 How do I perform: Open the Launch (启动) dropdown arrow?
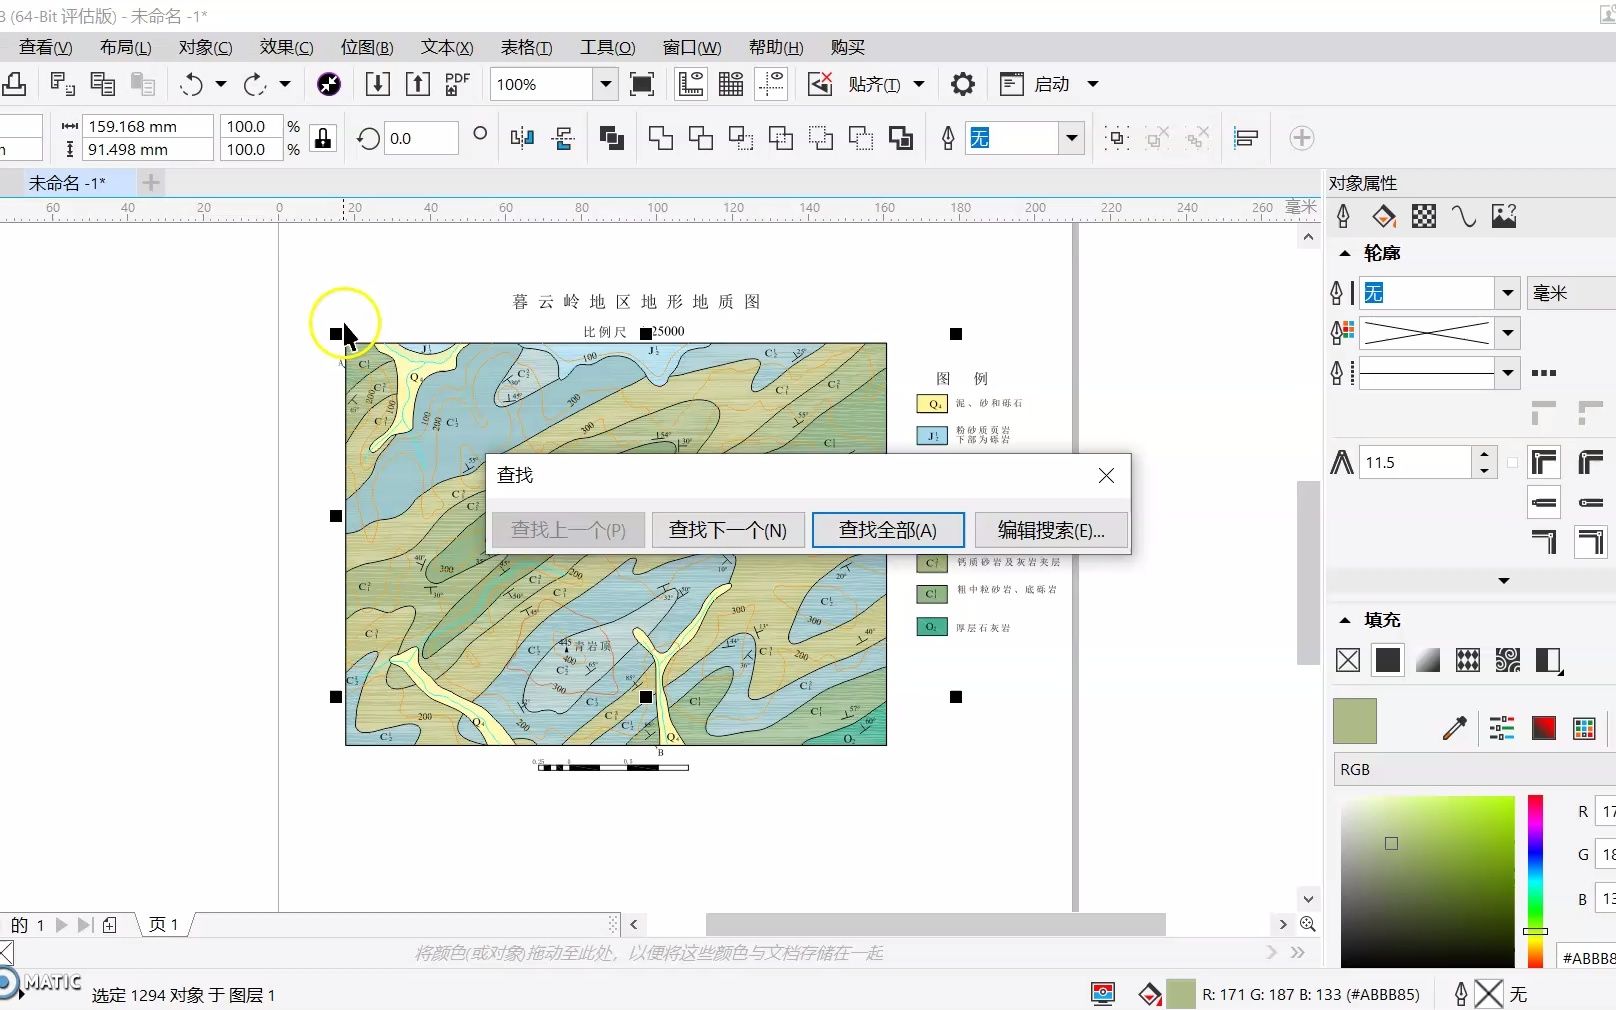tap(1093, 84)
